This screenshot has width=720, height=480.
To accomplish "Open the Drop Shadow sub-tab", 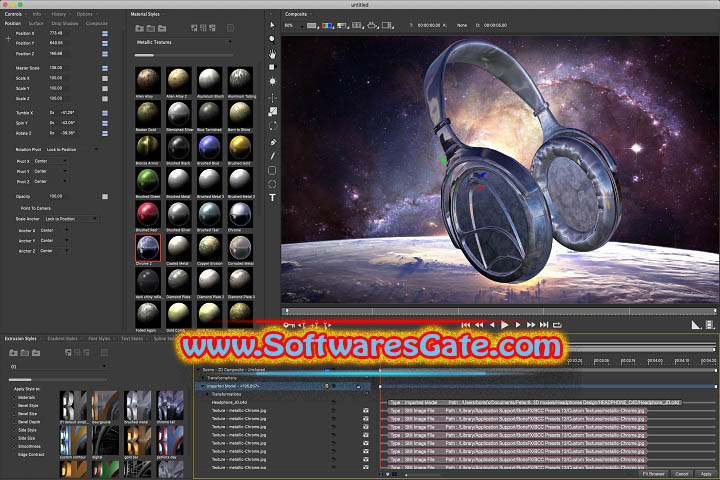I will 65,23.
